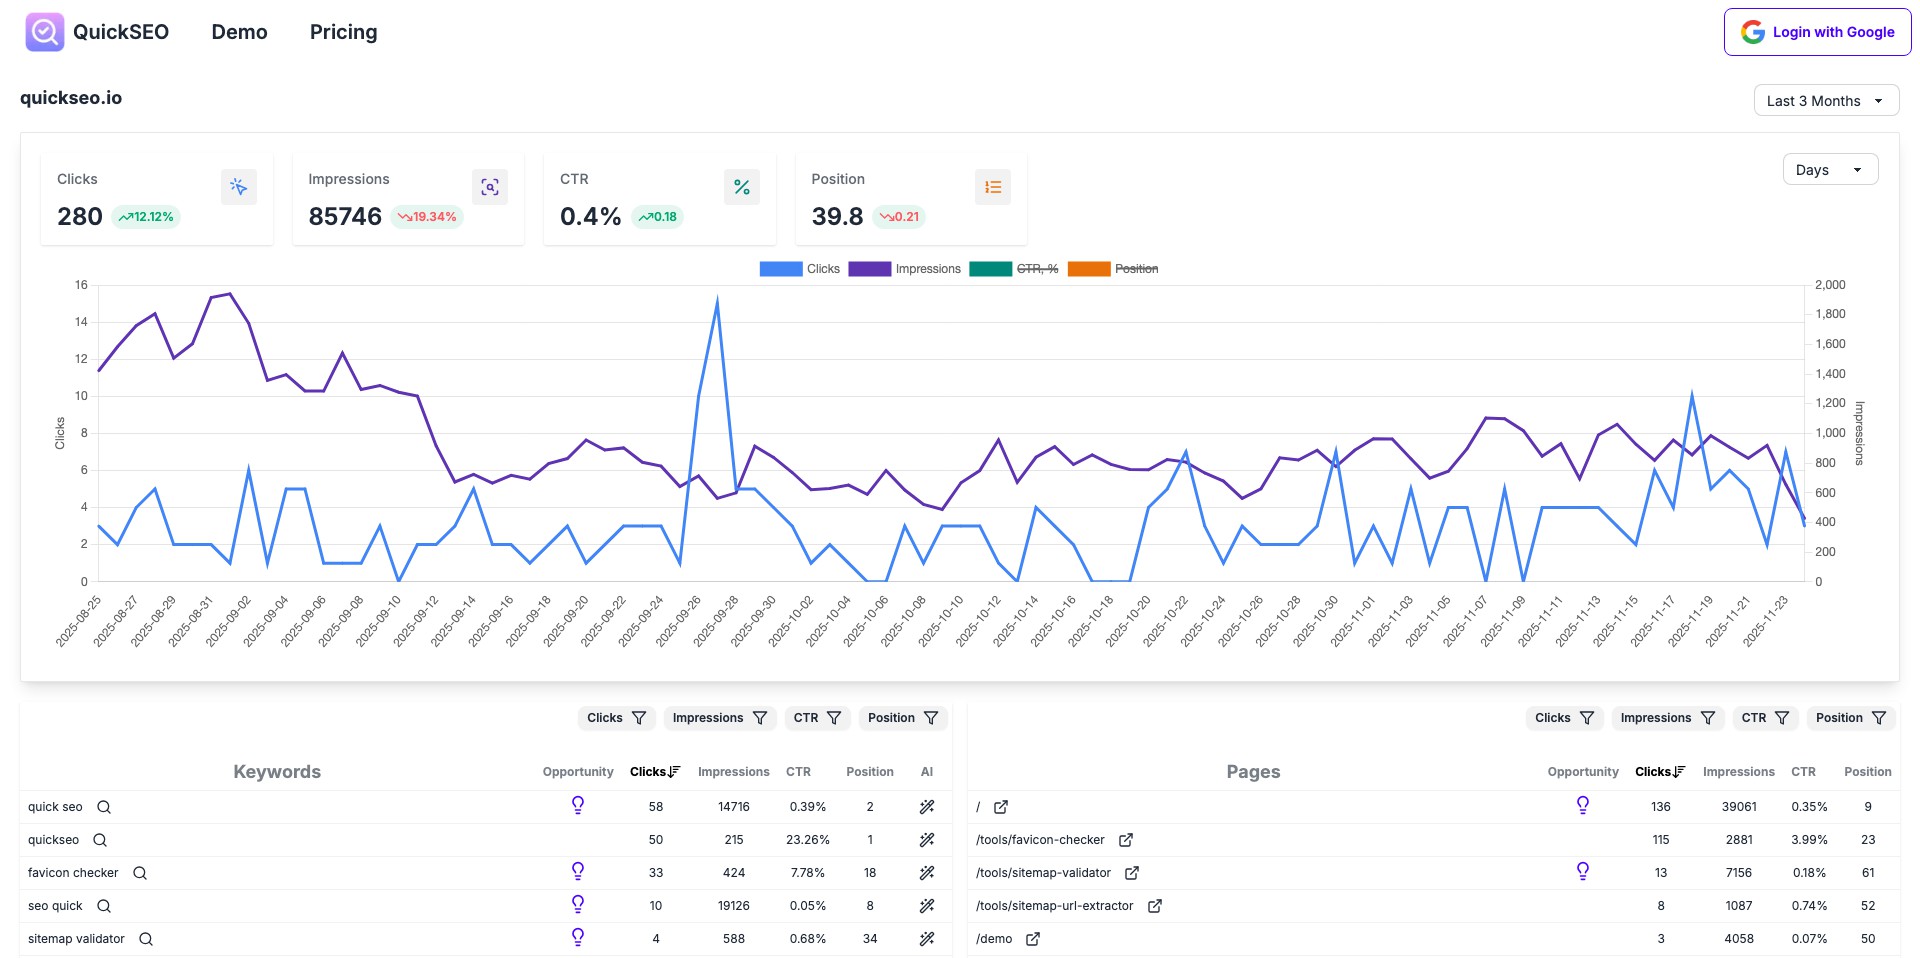Image resolution: width=1920 pixels, height=958 pixels.
Task: Click the quickseo.io site title
Action: pyautogui.click(x=71, y=98)
